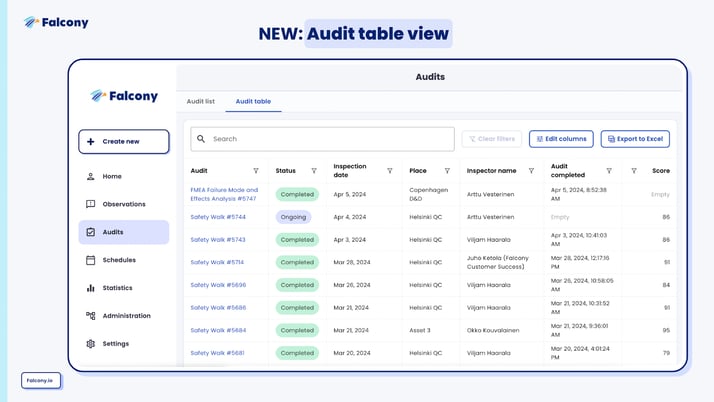Open Observations via its speech bubble icon
This screenshot has width=714, height=402.
91,204
